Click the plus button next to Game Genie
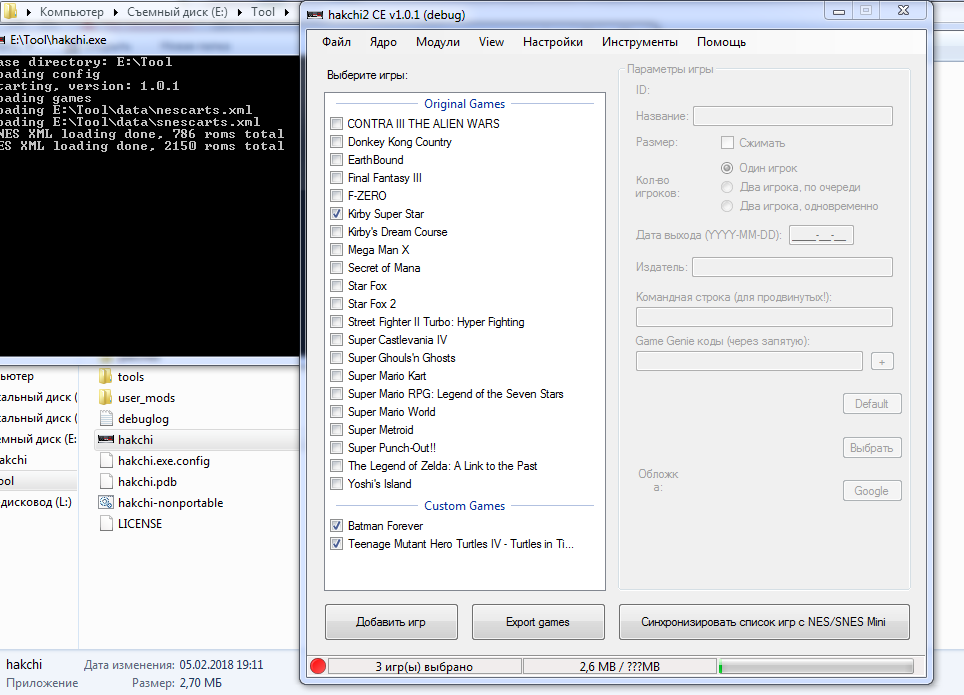This screenshot has width=964, height=695. (x=882, y=362)
